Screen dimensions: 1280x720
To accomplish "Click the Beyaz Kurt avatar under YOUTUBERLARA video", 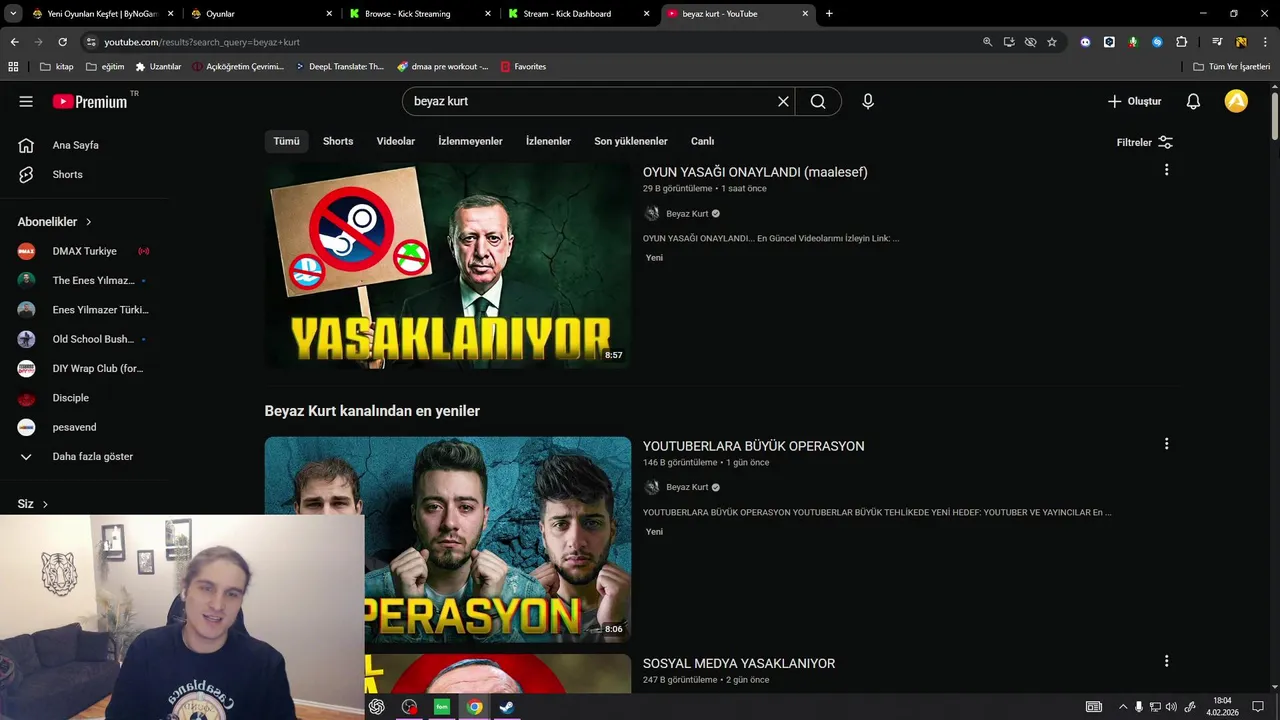I will 652,487.
